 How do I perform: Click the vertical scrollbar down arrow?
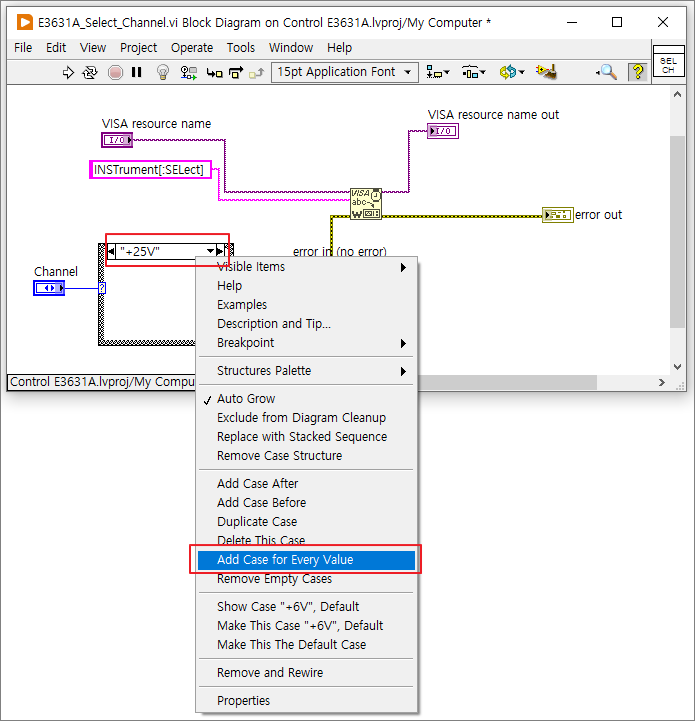click(677, 366)
